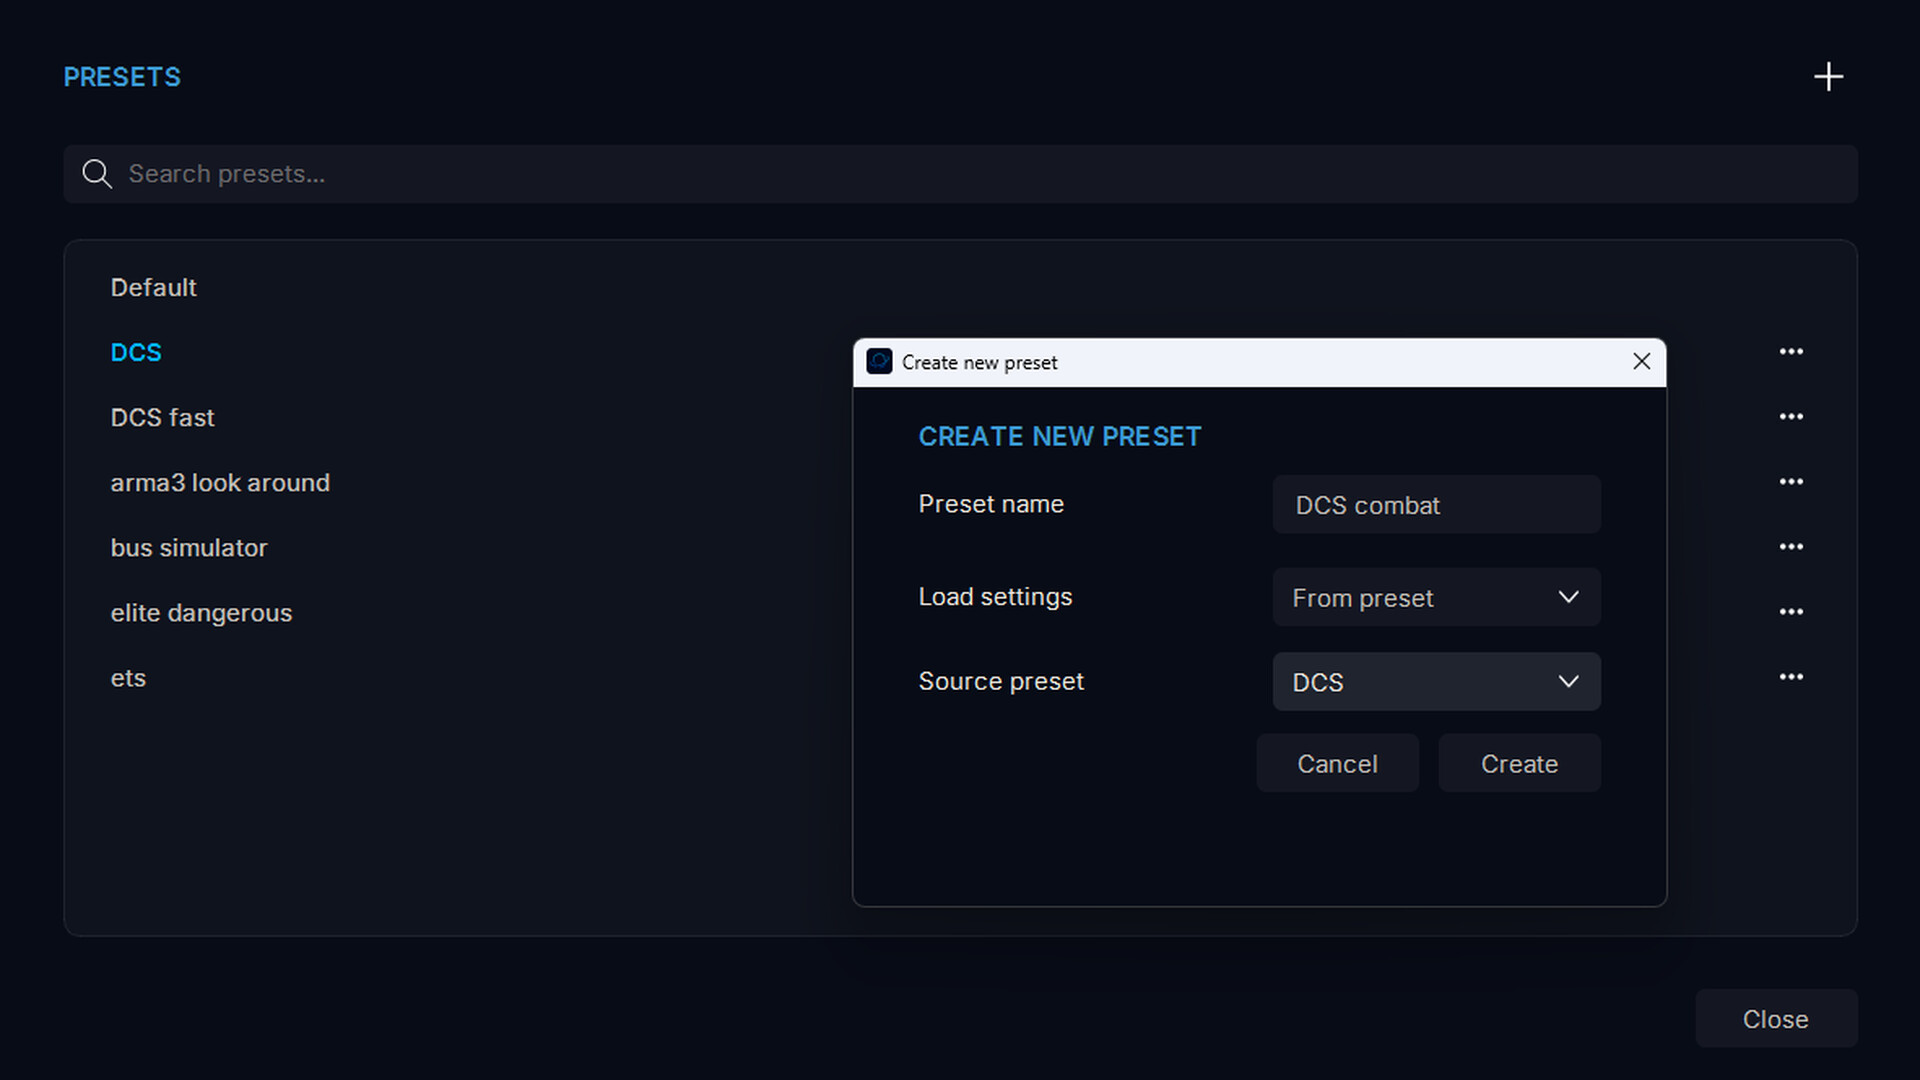Close the Create new preset dialog
This screenshot has width=1920, height=1080.
pos(1641,362)
